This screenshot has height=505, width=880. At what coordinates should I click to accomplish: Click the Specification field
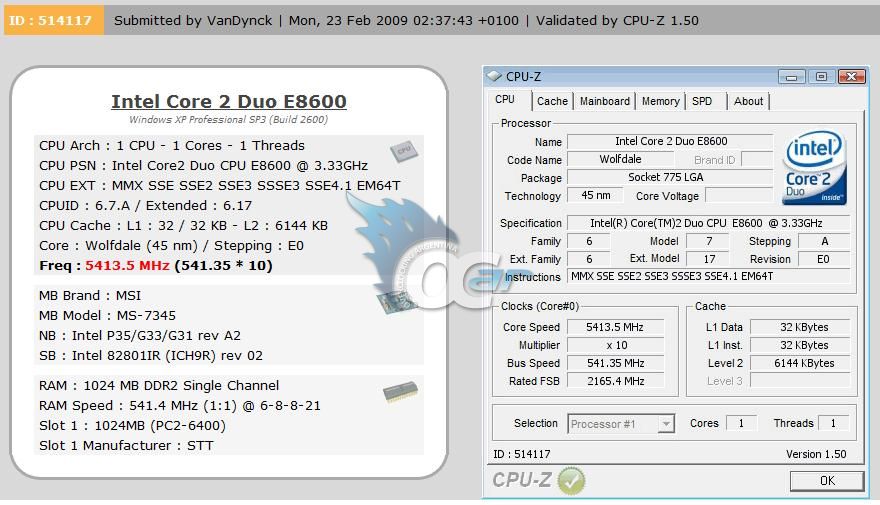(x=709, y=223)
